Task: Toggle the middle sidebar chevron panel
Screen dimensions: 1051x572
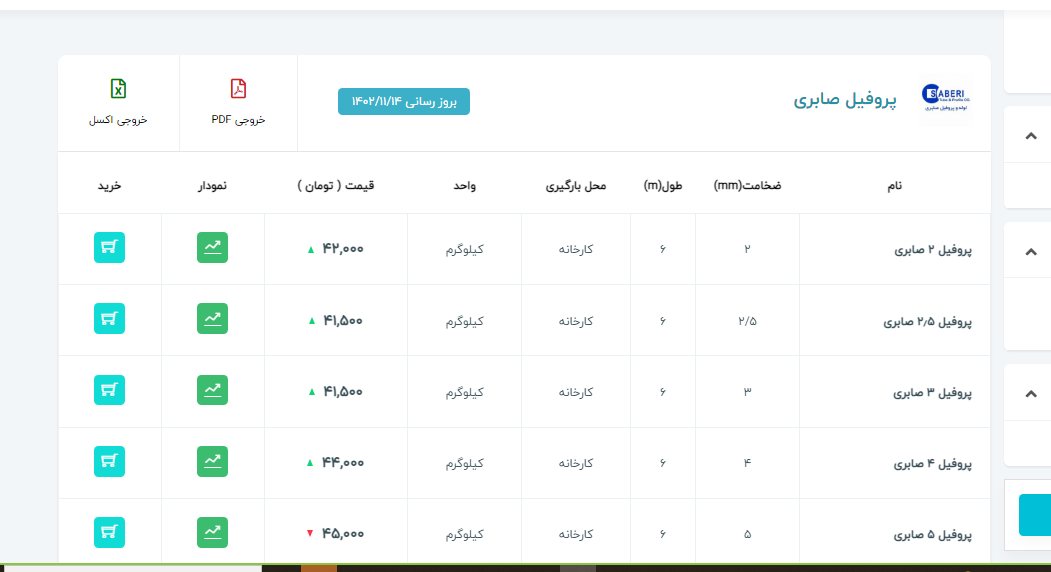Action: [1031, 251]
